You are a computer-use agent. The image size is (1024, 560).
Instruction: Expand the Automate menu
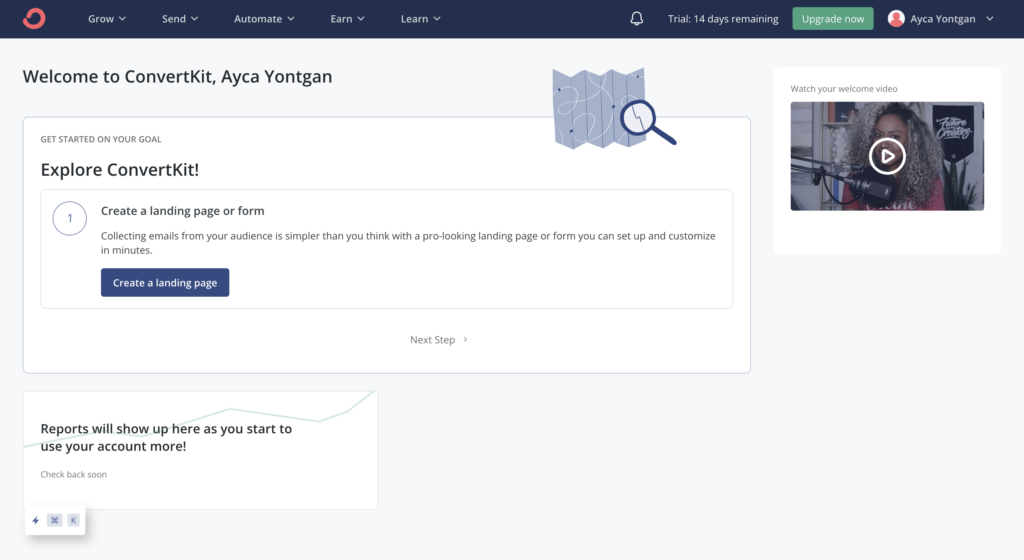tap(264, 19)
